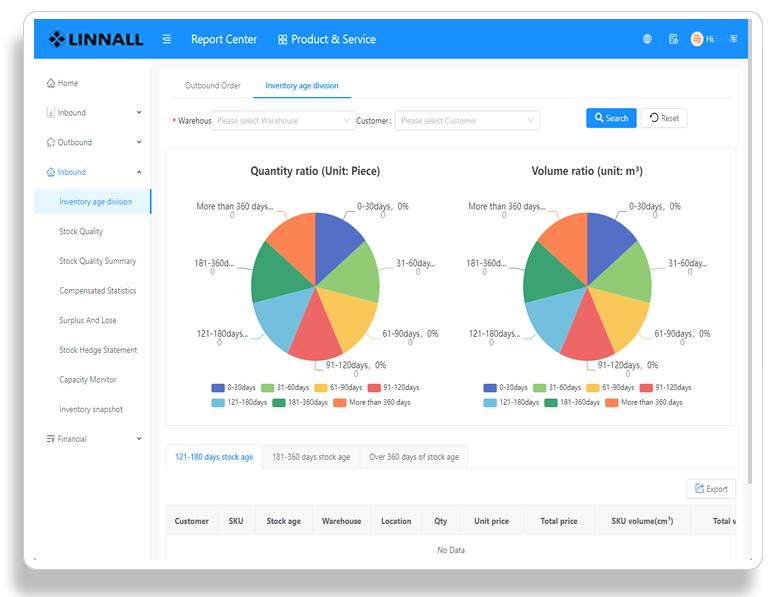
Task: Click the Location column header
Action: point(396,521)
